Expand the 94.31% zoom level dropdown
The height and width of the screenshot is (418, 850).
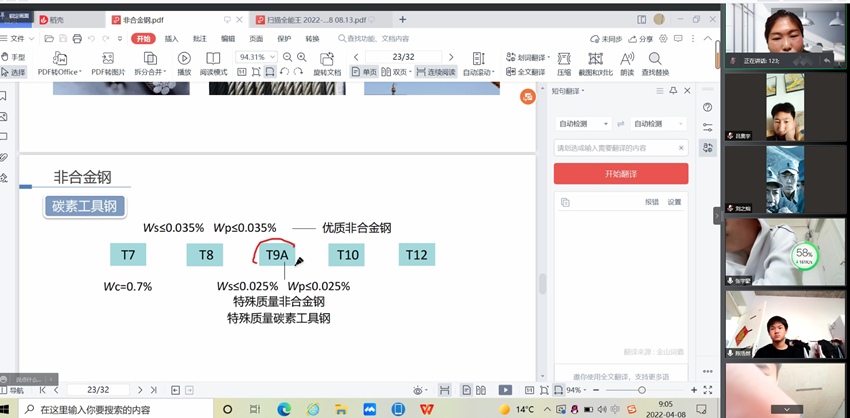(272, 57)
